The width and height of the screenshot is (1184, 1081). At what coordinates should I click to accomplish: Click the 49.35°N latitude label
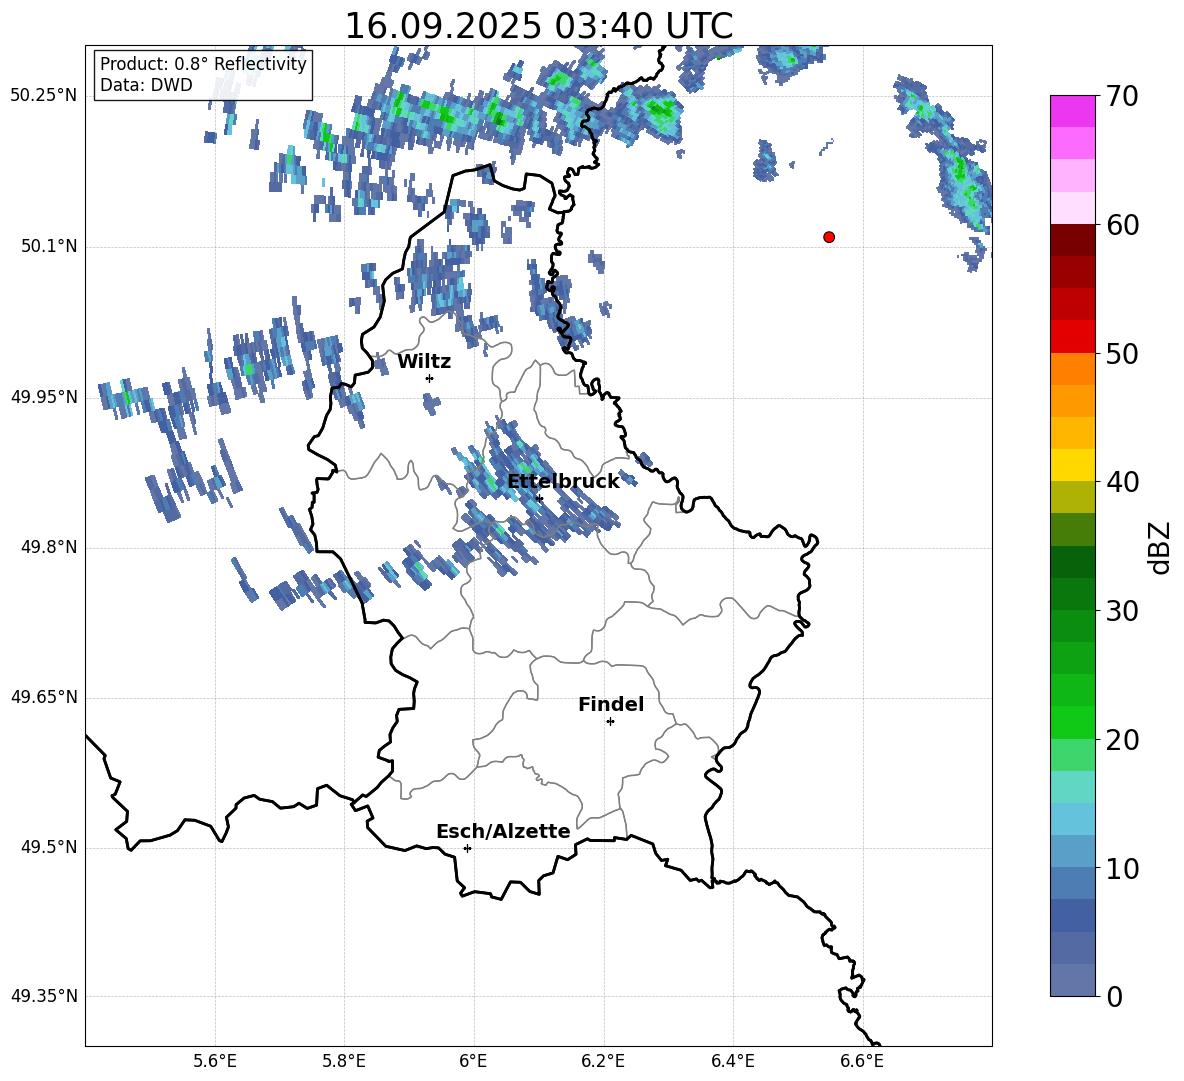[x=44, y=996]
